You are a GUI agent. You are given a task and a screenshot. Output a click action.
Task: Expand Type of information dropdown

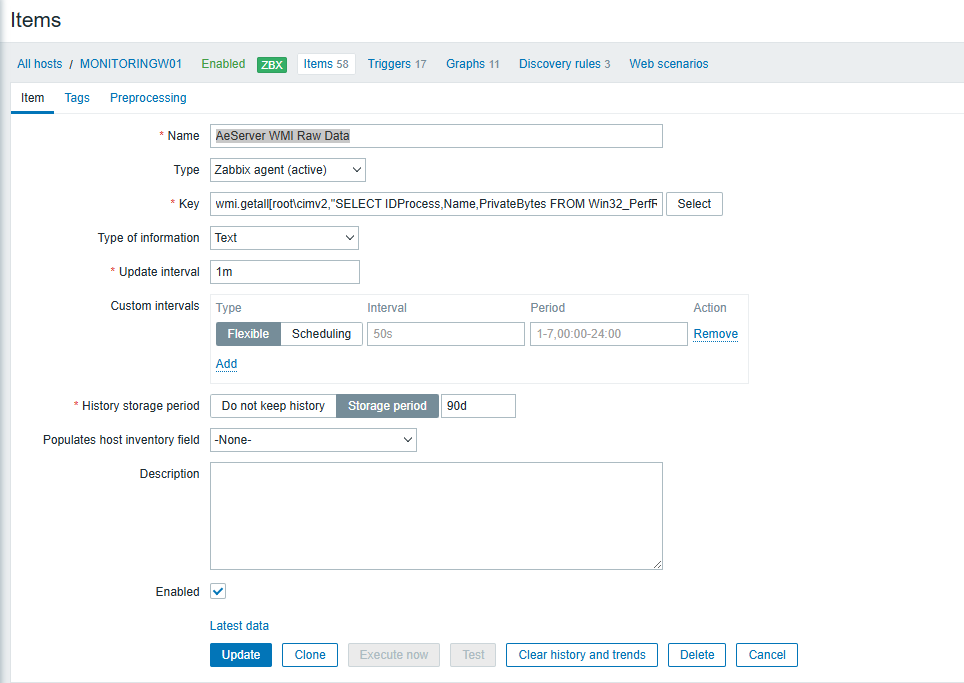[x=284, y=238]
